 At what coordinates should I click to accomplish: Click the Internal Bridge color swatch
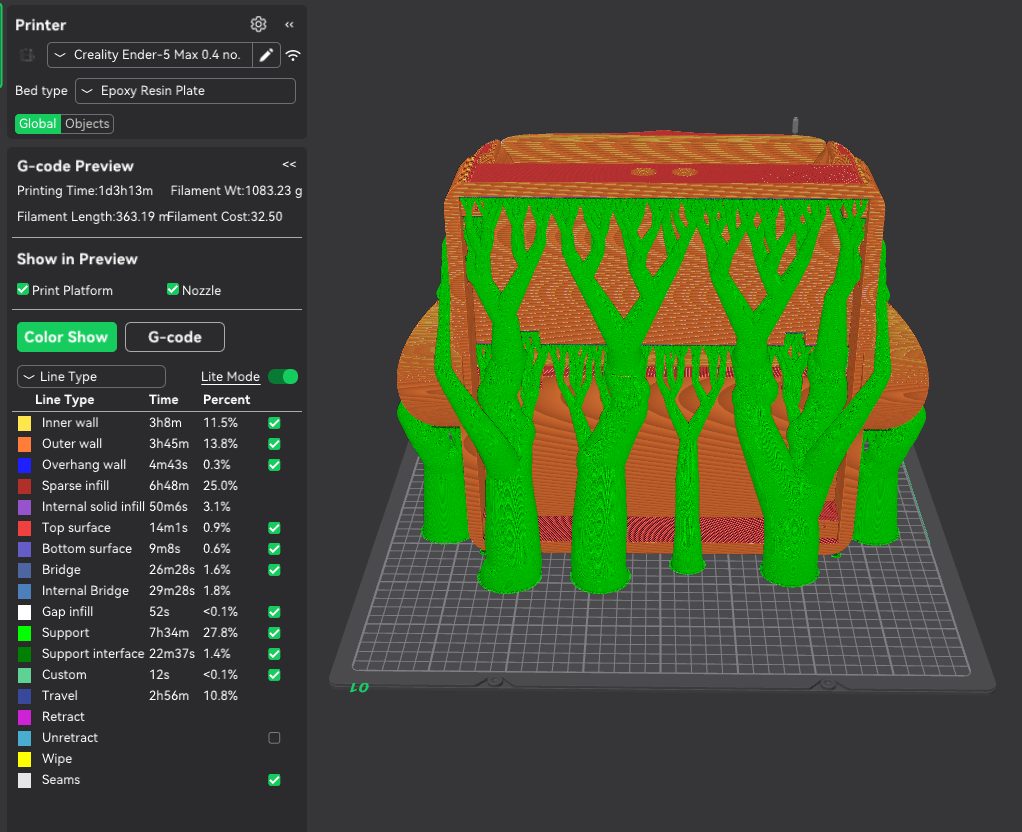click(x=24, y=591)
